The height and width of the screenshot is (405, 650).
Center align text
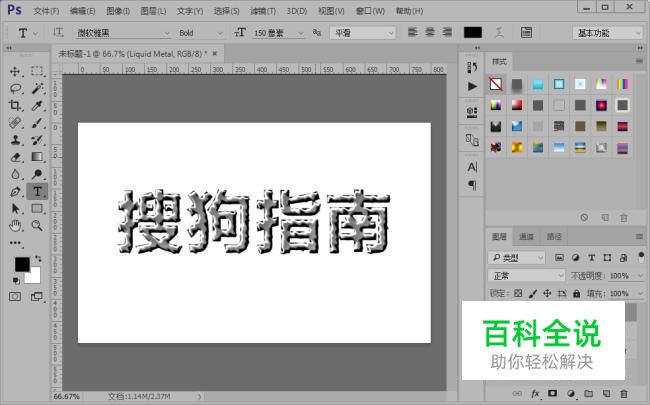click(430, 32)
